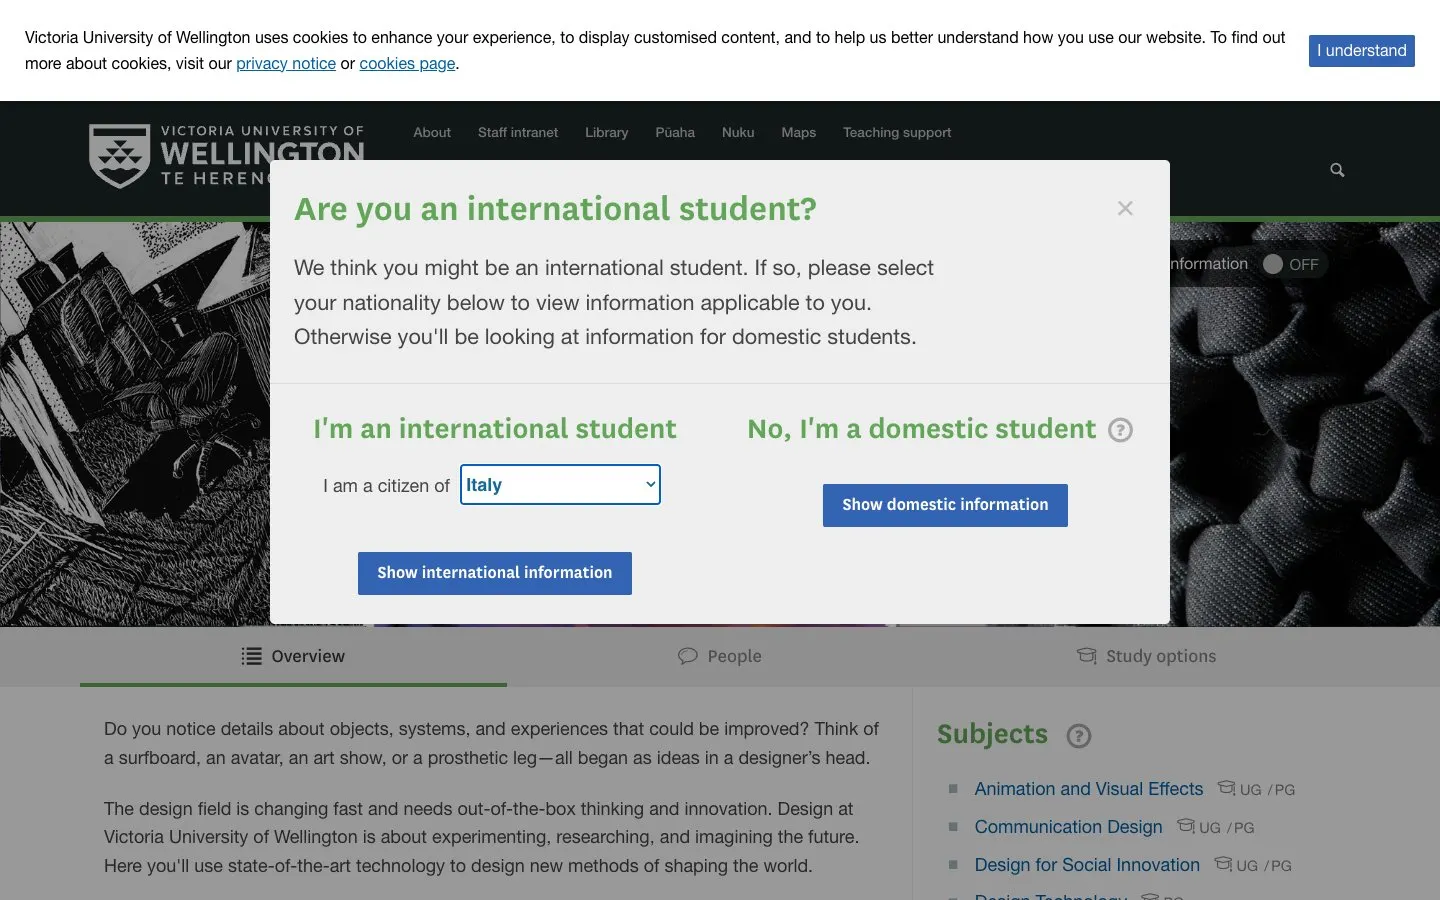Open Maps in top navigation

[799, 132]
